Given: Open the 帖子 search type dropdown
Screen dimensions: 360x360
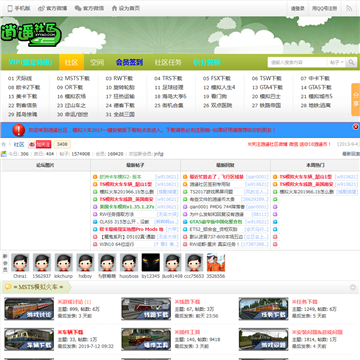Looking at the screenshot, I should (x=337, y=62).
